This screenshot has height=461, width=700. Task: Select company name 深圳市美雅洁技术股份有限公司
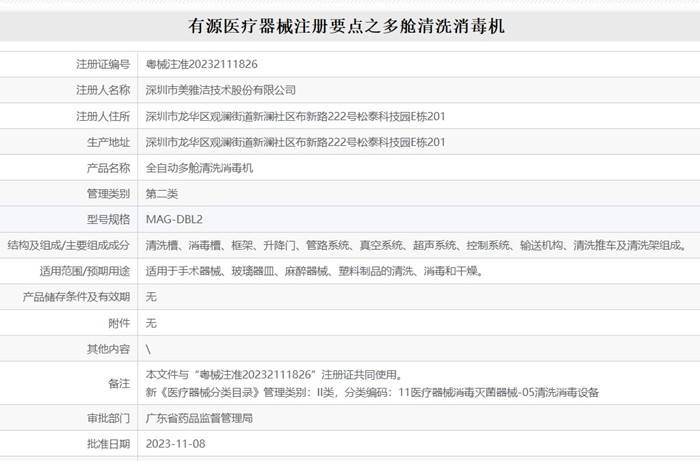(221, 90)
